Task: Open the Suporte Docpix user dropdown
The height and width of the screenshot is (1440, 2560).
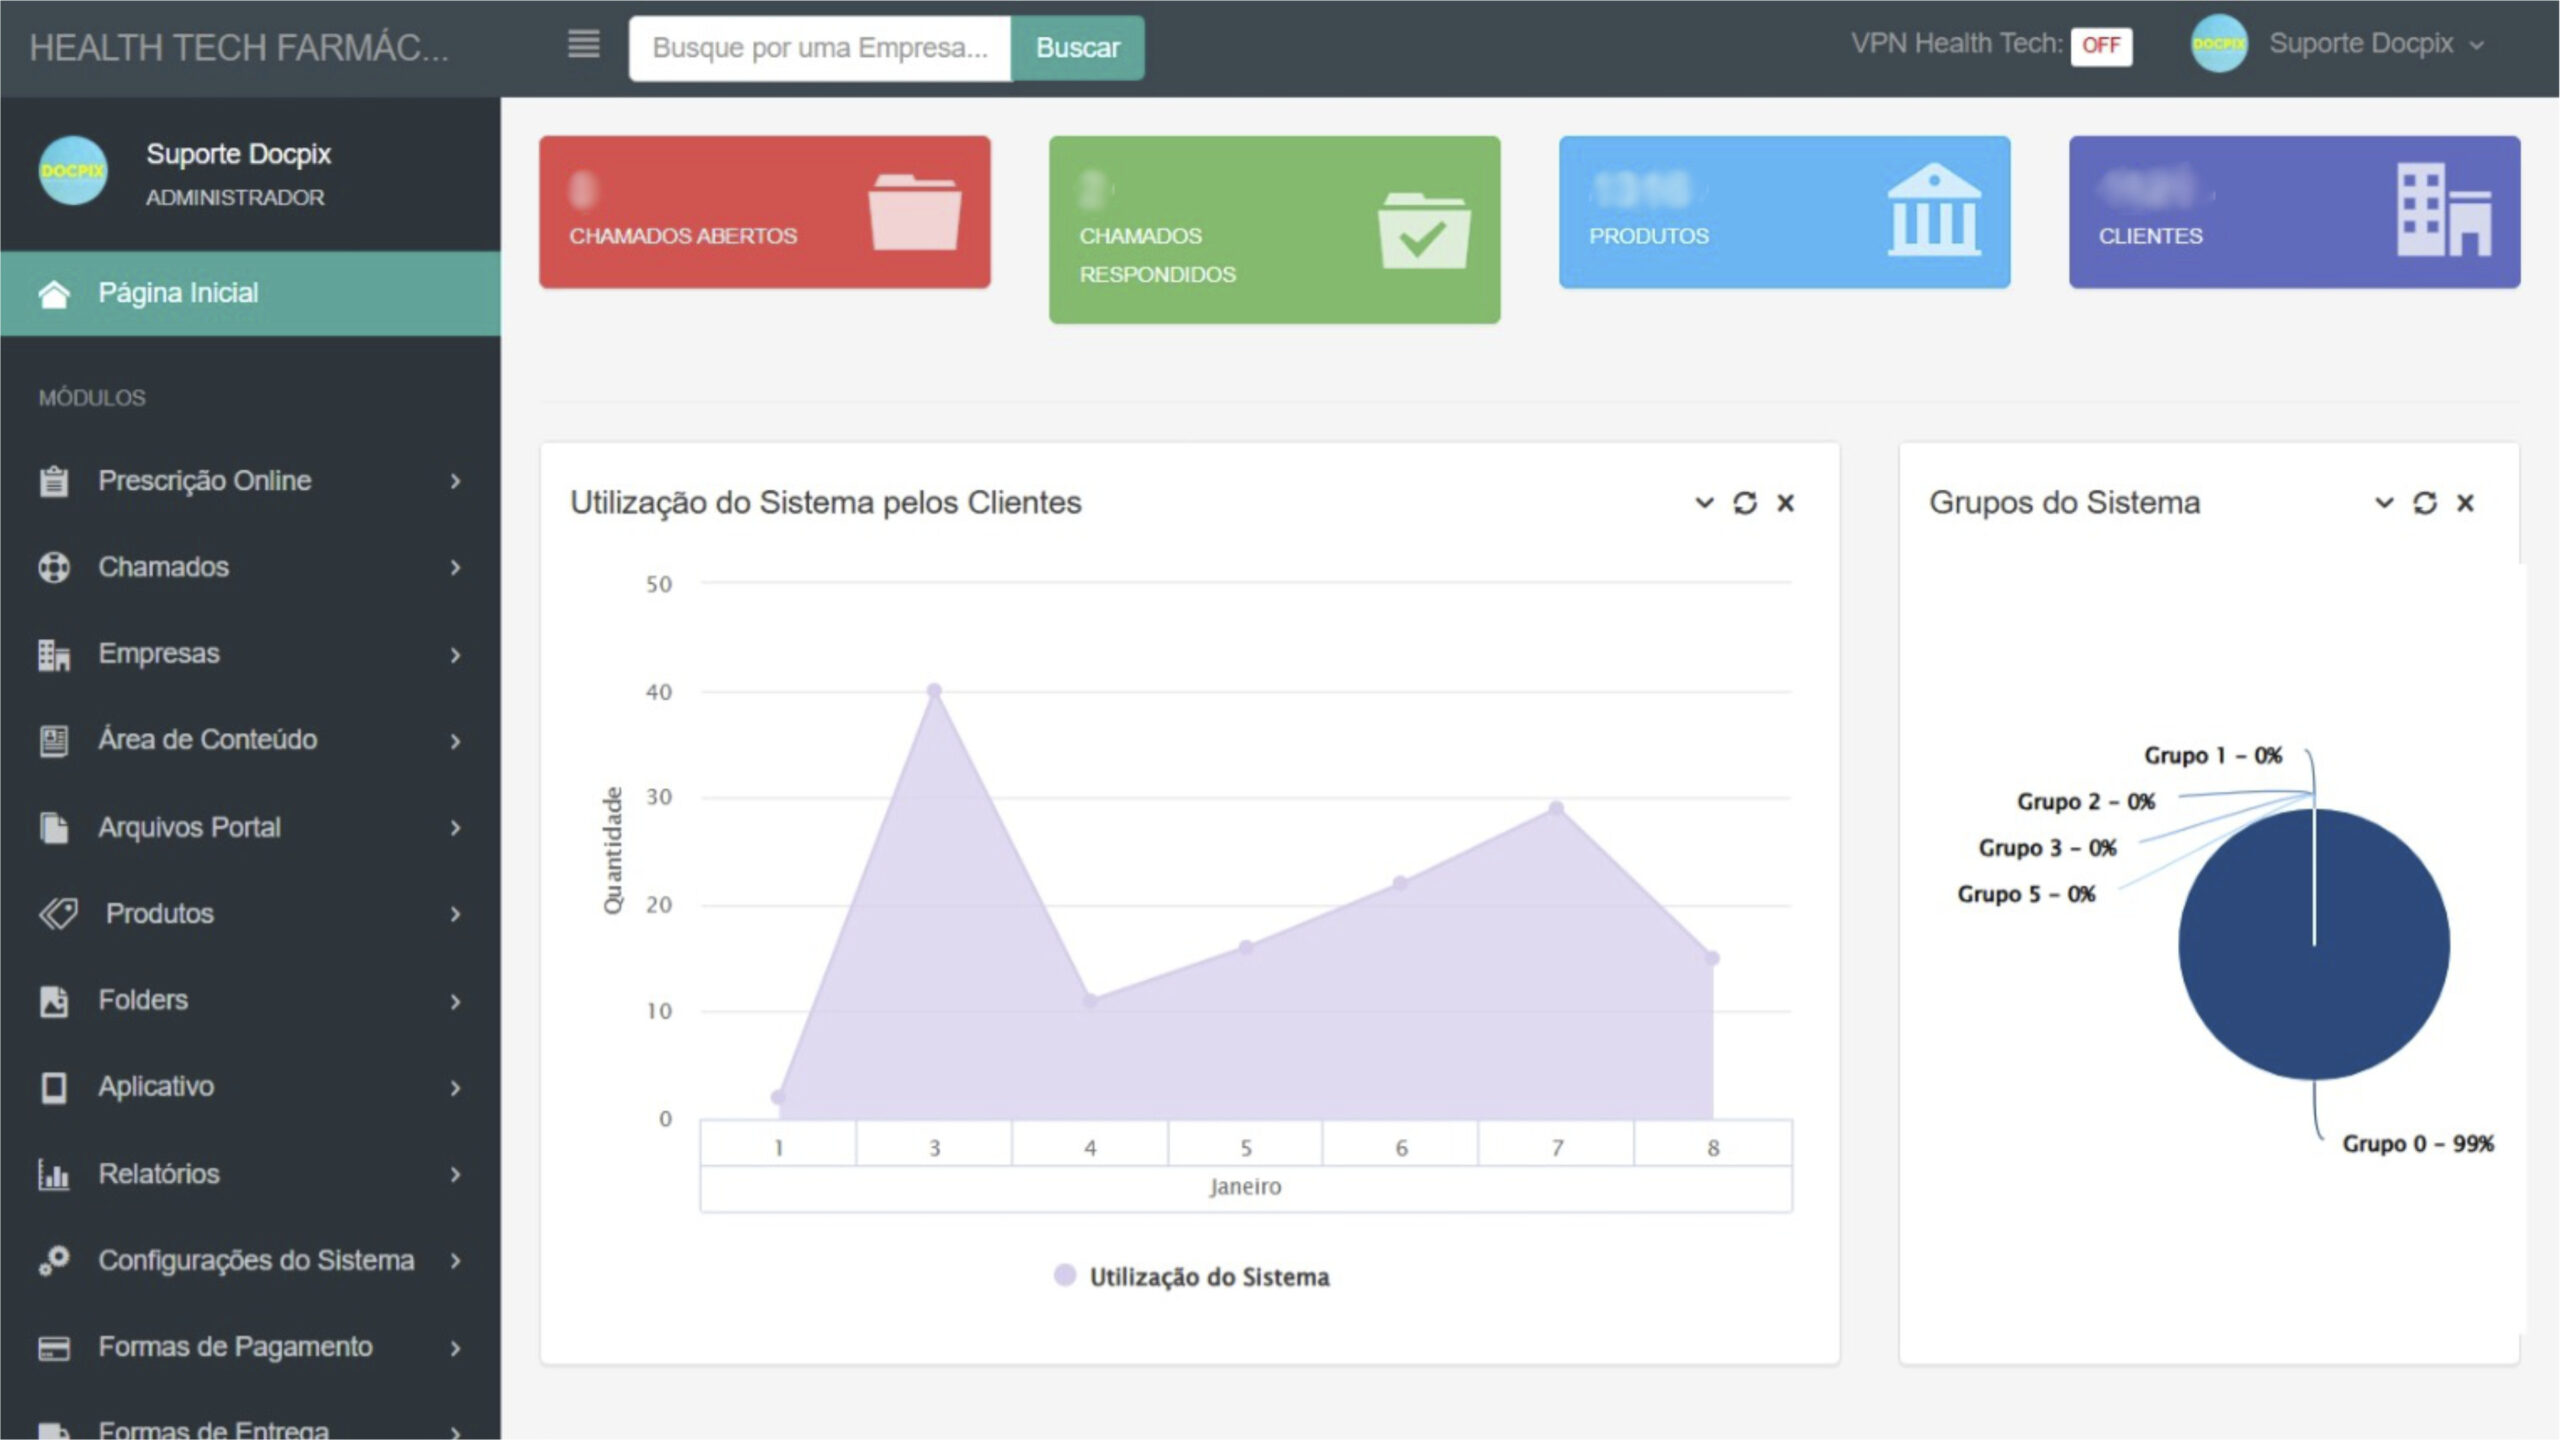Action: pyautogui.click(x=2375, y=44)
